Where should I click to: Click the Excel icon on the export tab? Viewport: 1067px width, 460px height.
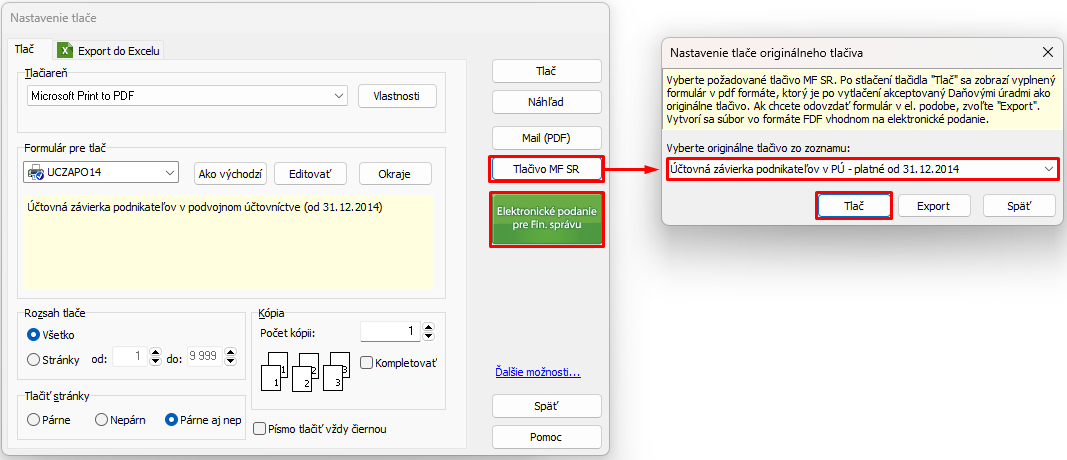pyautogui.click(x=65, y=50)
